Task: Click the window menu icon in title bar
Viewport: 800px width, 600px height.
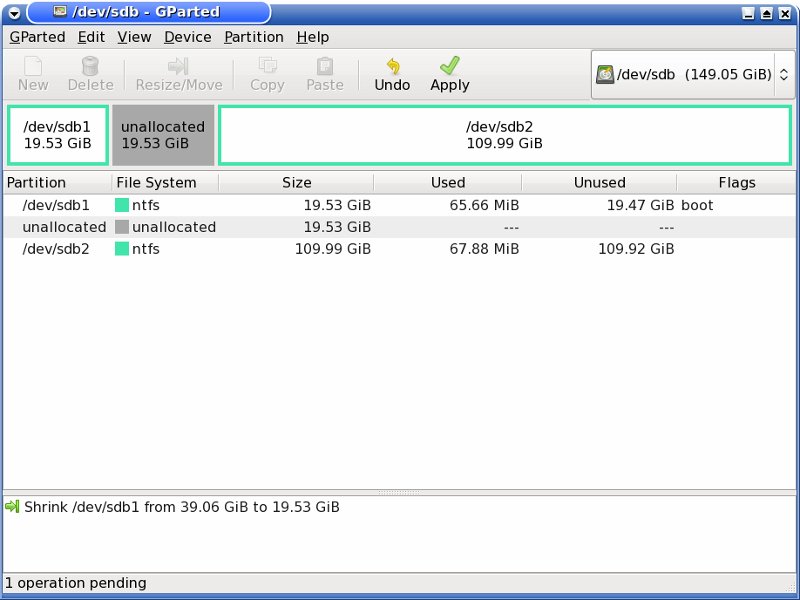Action: click(14, 13)
